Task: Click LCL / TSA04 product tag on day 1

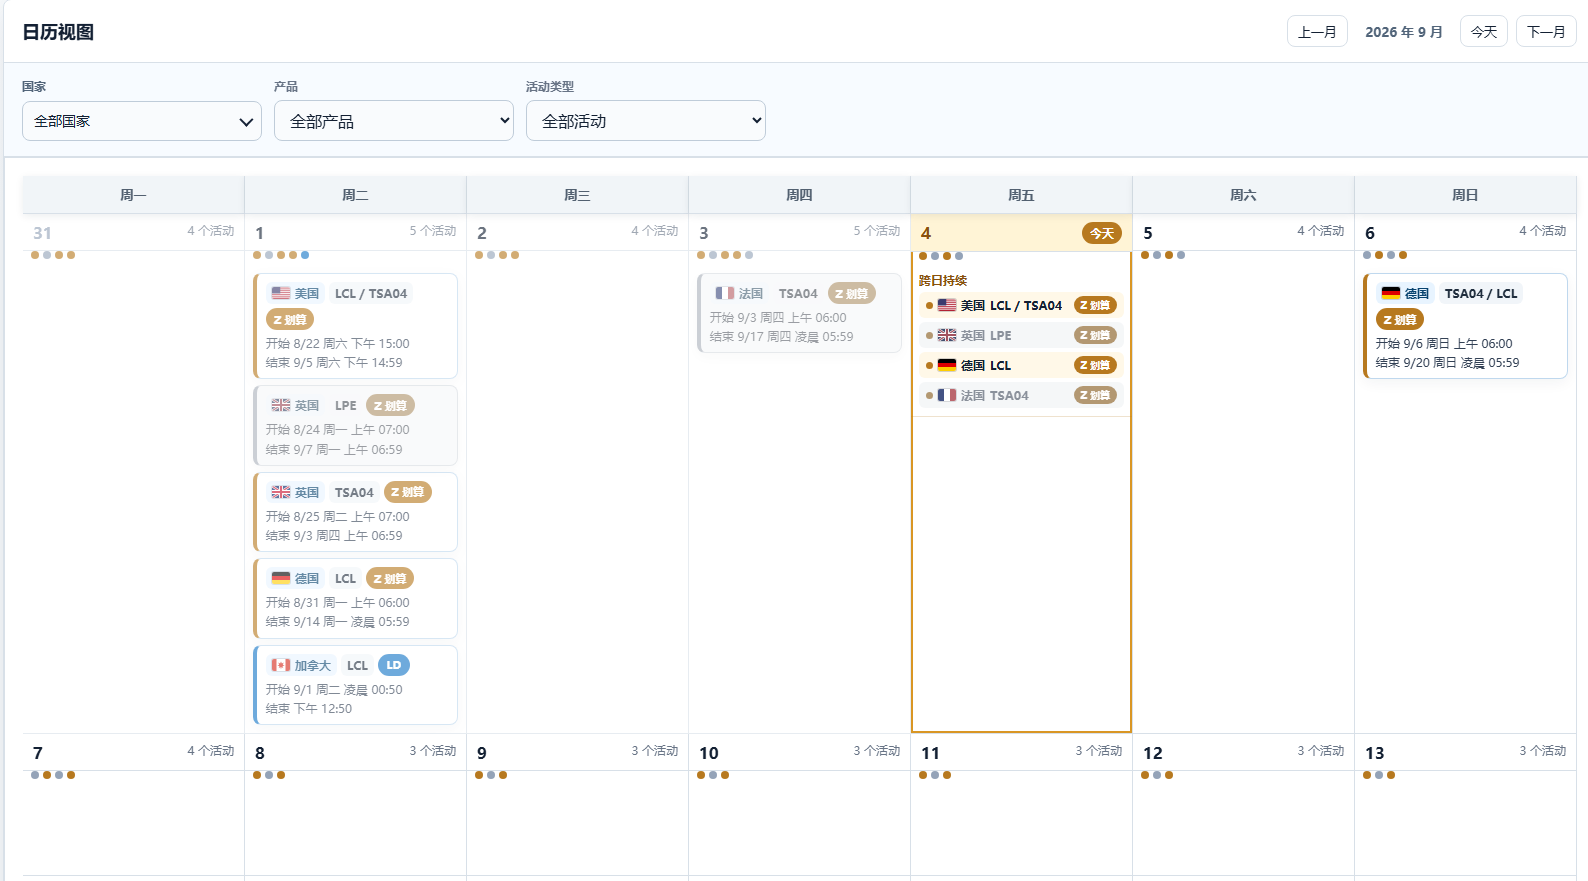Action: tap(371, 293)
